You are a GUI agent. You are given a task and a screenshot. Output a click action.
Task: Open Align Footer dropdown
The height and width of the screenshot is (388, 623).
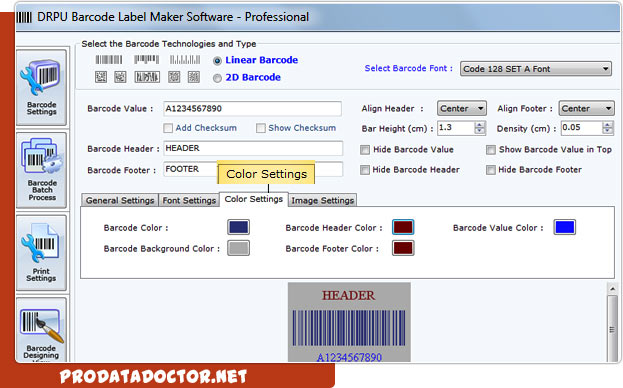coord(586,108)
